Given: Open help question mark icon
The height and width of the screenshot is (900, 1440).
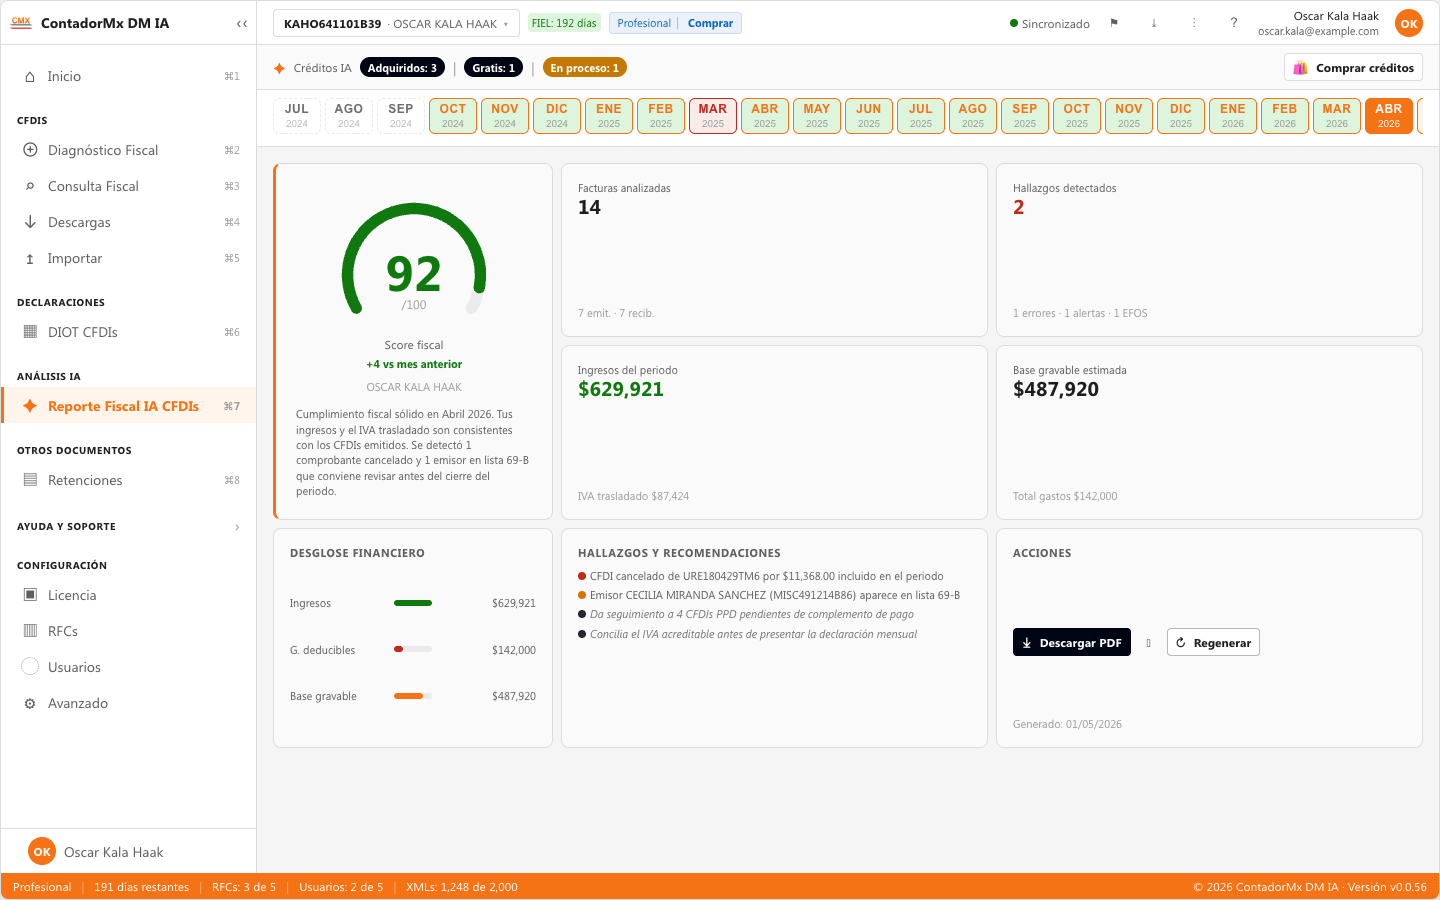Looking at the screenshot, I should click(1234, 23).
